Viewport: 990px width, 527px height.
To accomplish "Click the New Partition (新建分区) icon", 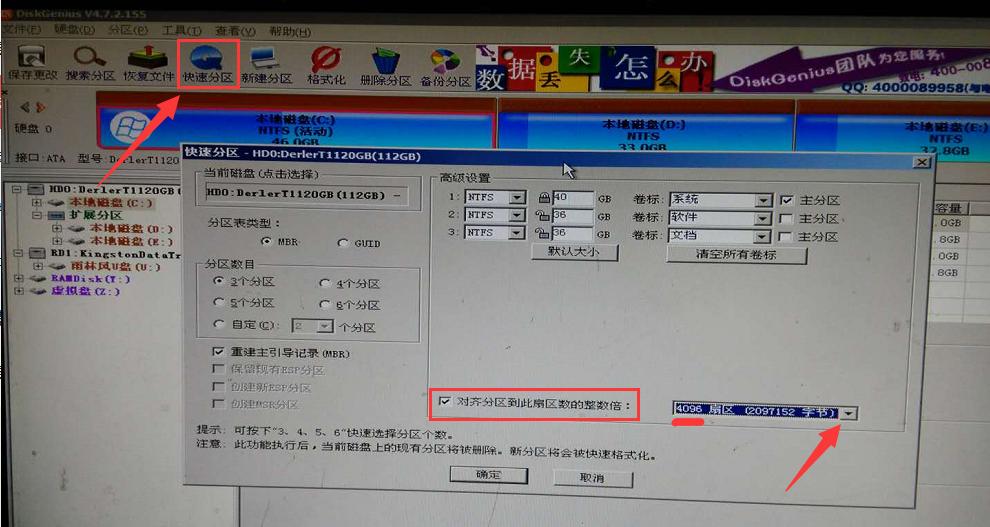I will point(266,66).
